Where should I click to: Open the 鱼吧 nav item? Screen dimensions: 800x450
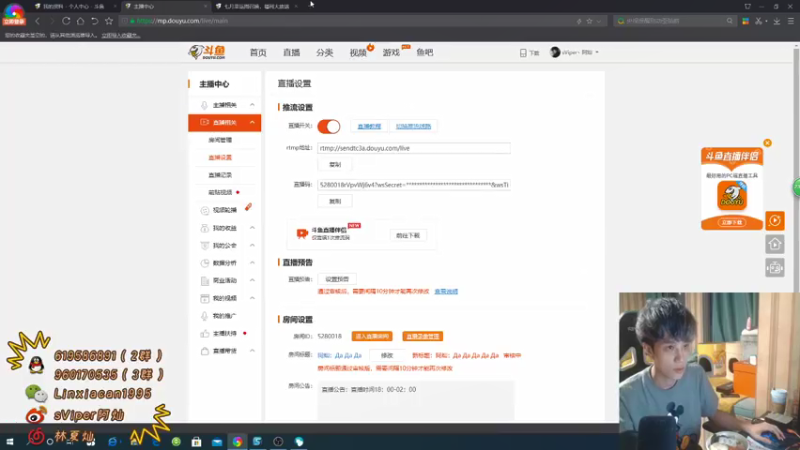[424, 53]
